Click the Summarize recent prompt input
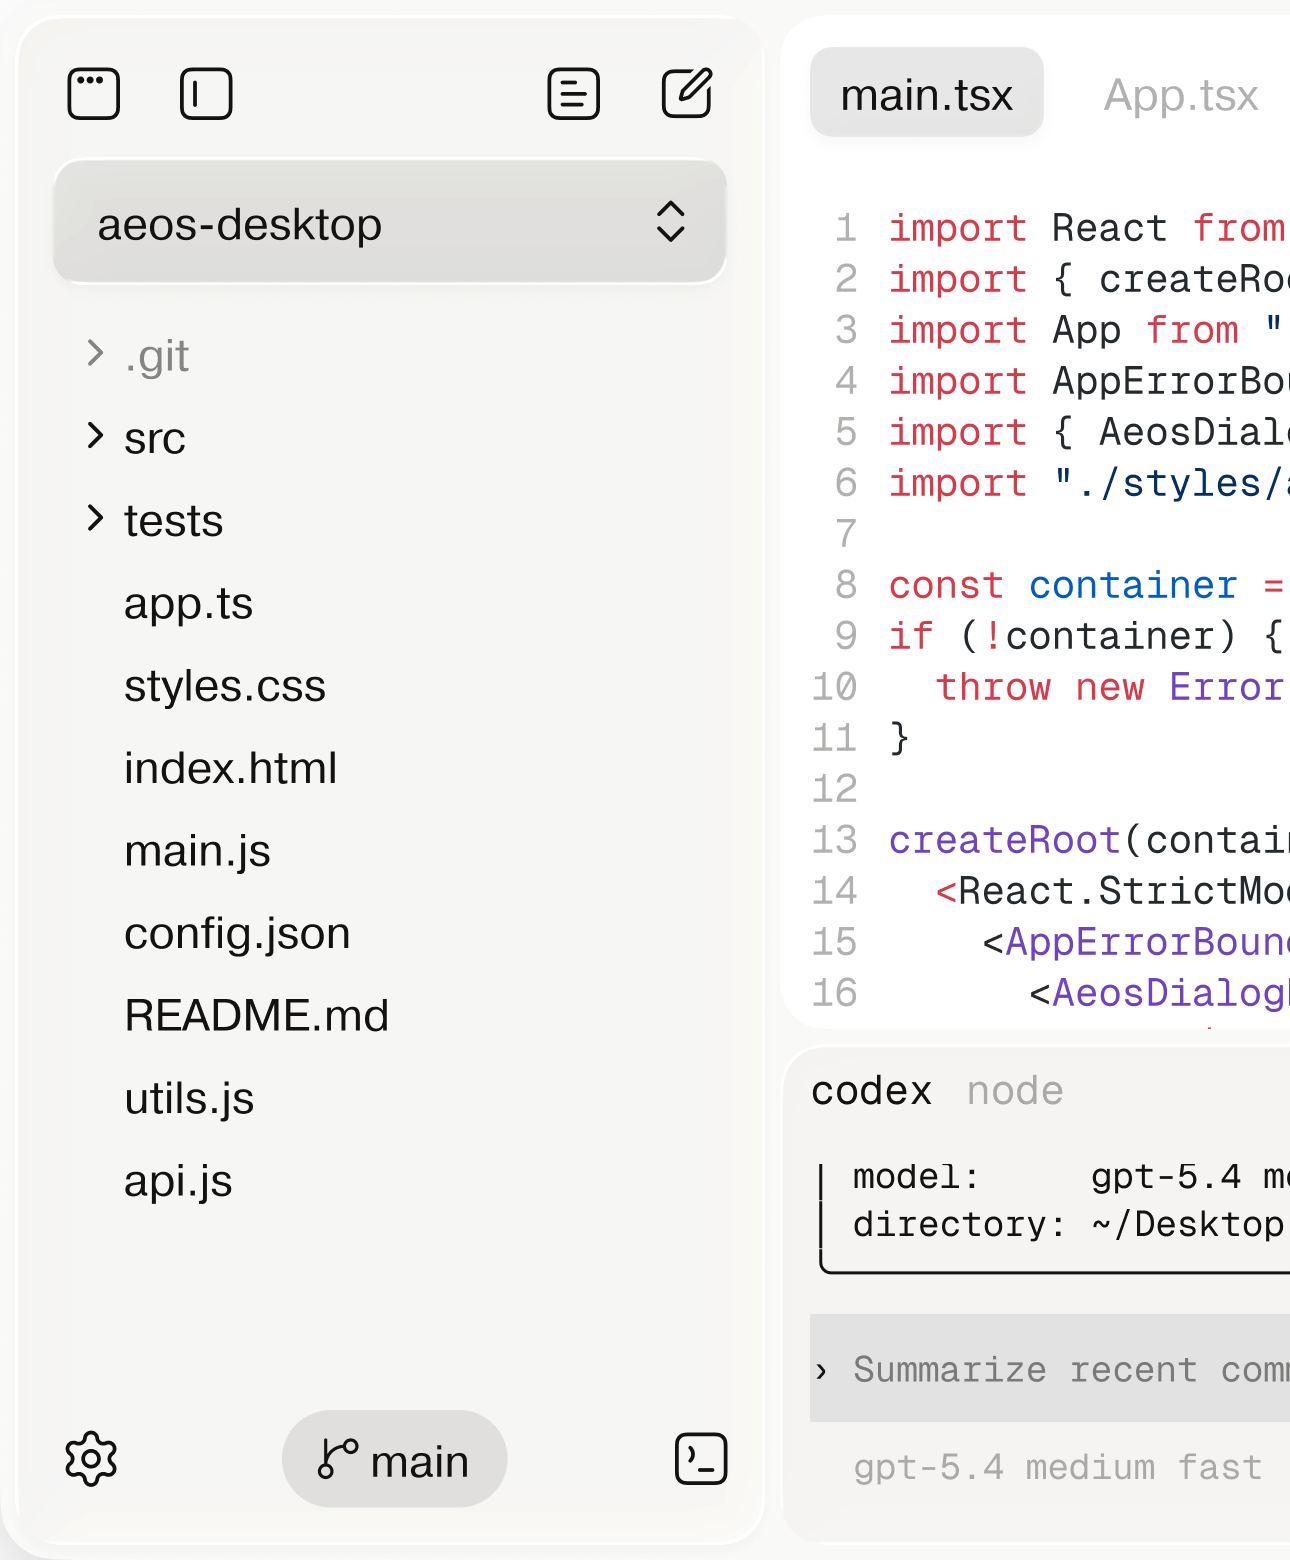 click(1050, 1369)
